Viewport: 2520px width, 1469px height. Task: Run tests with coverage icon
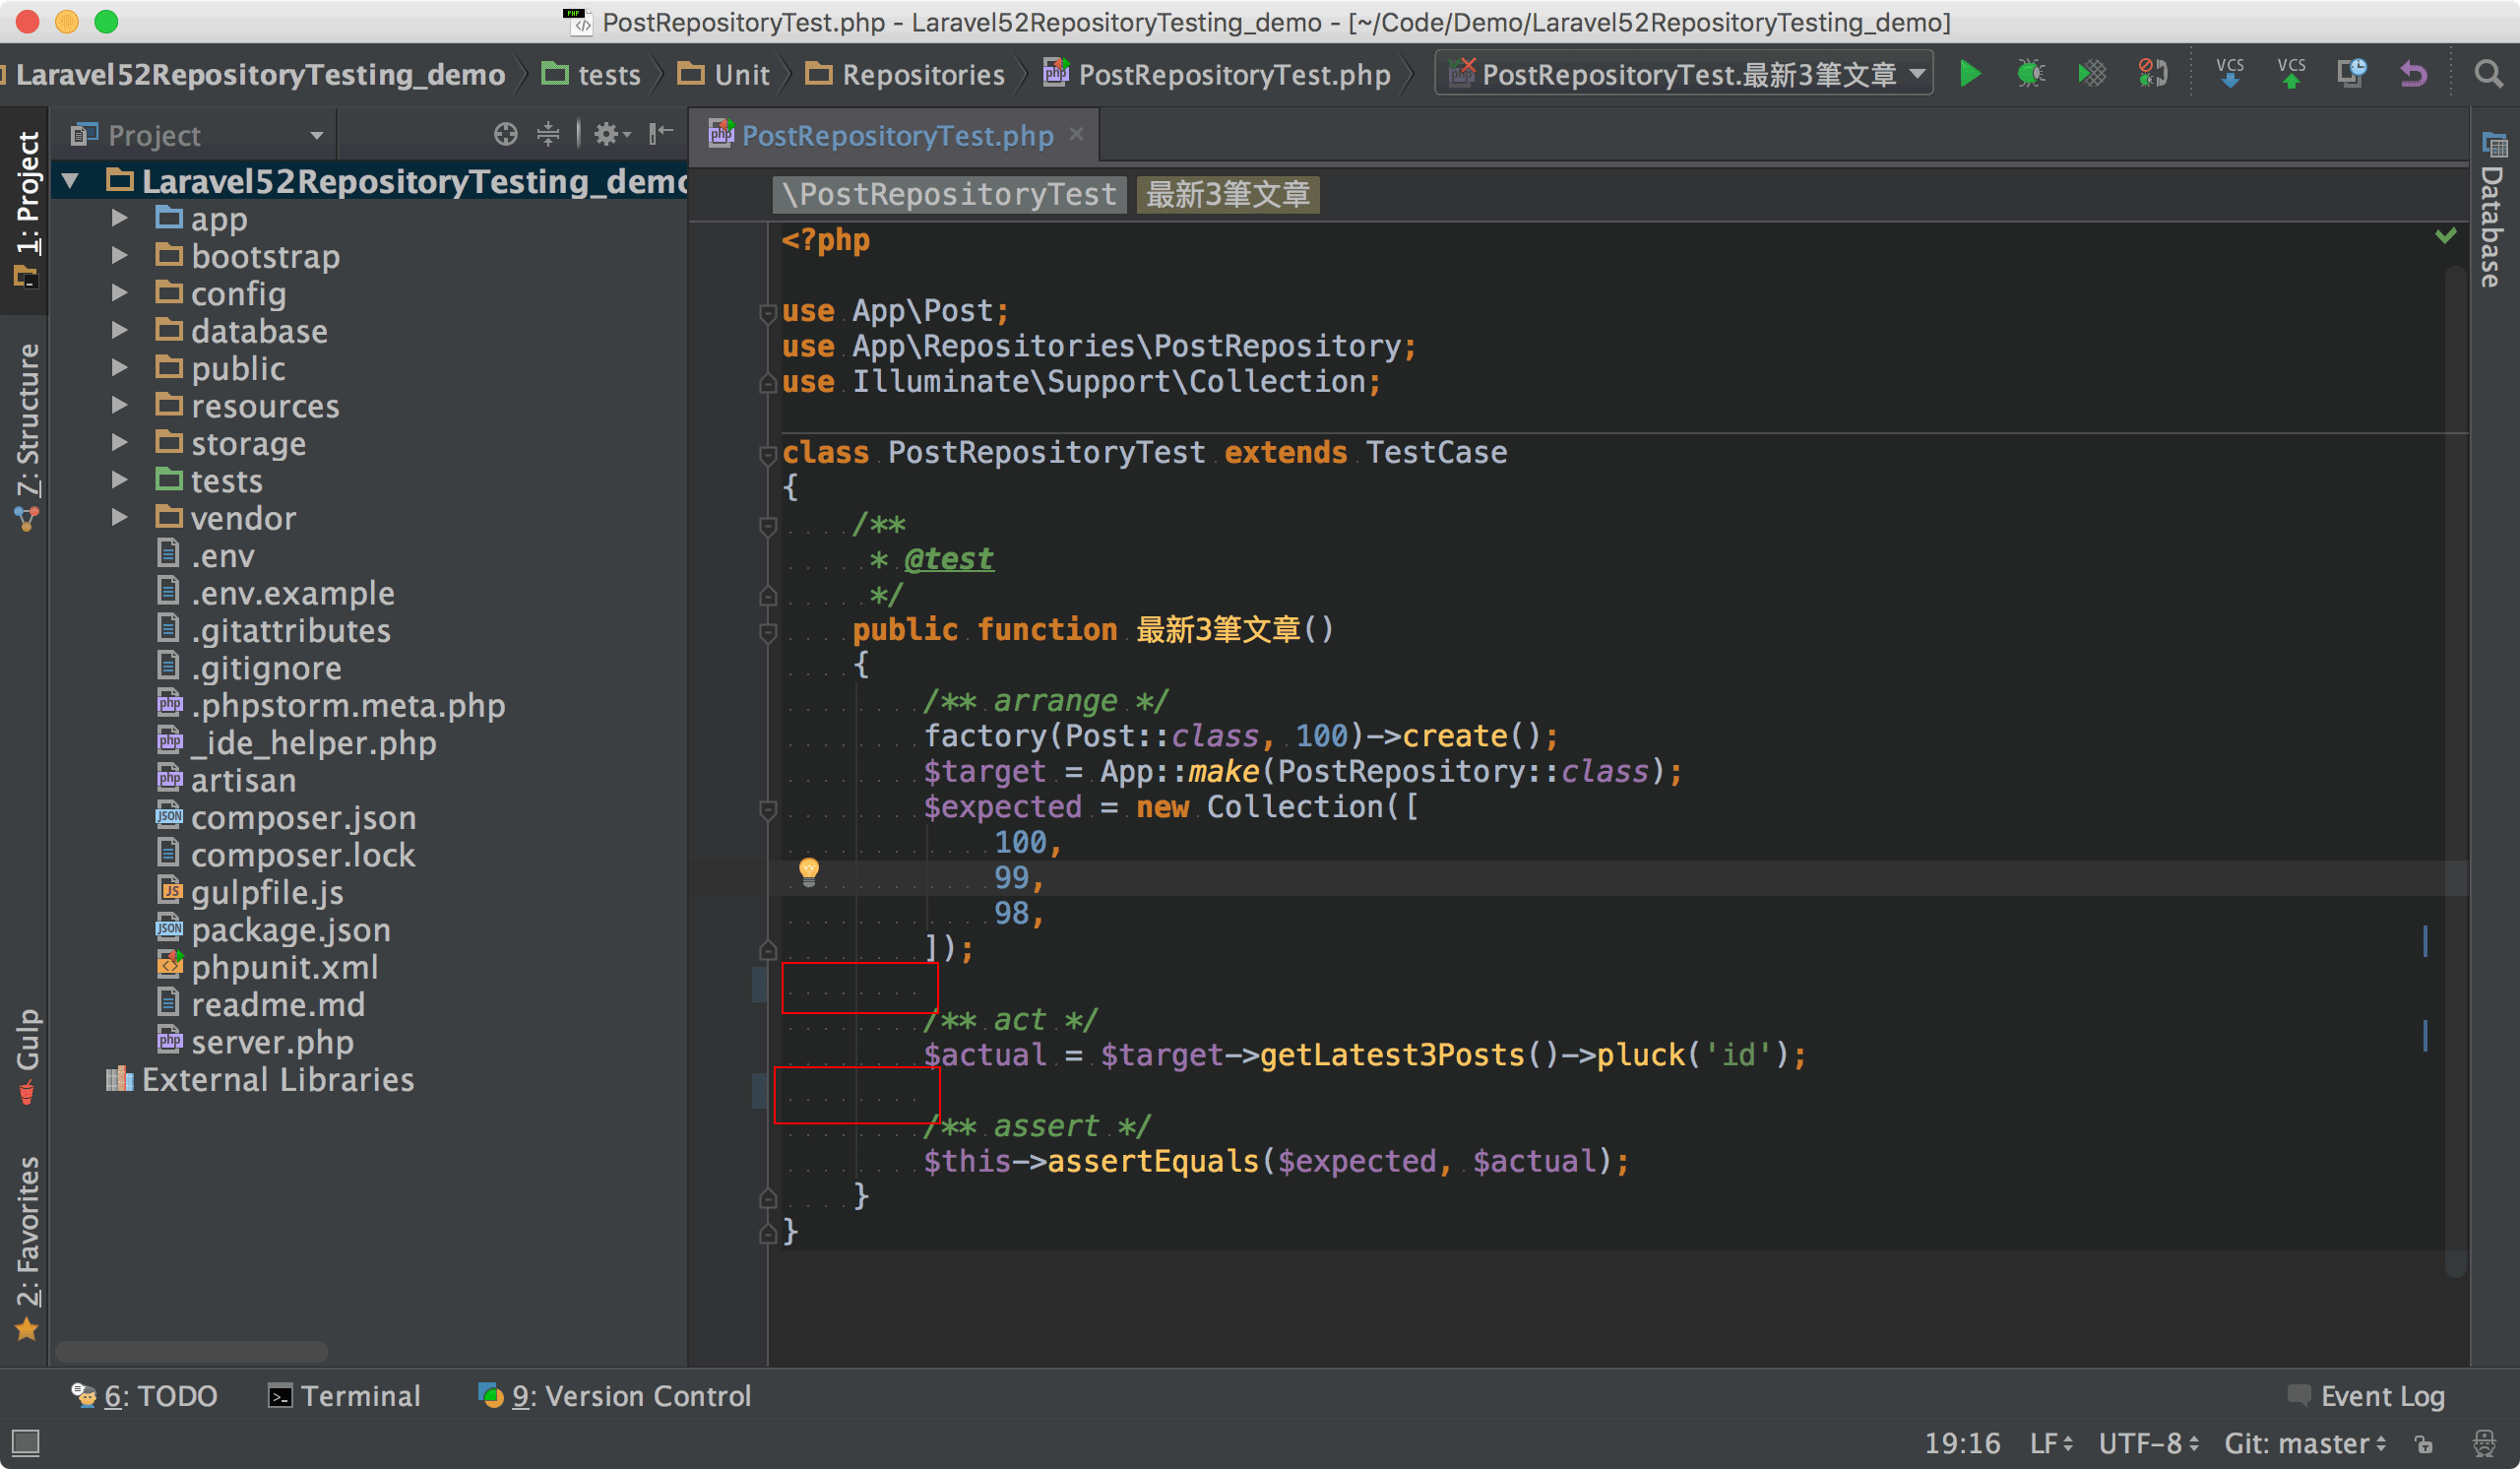pos(2091,74)
